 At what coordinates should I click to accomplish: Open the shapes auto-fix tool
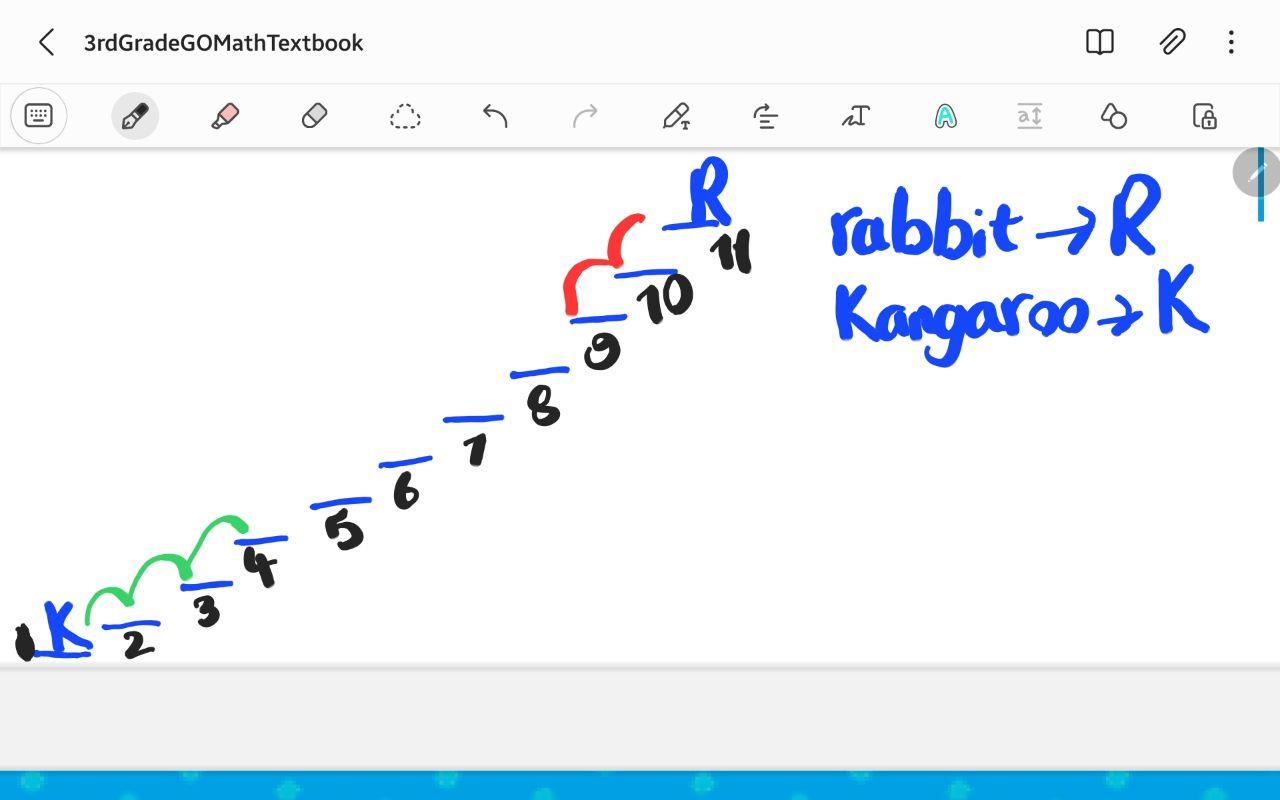tap(1113, 116)
